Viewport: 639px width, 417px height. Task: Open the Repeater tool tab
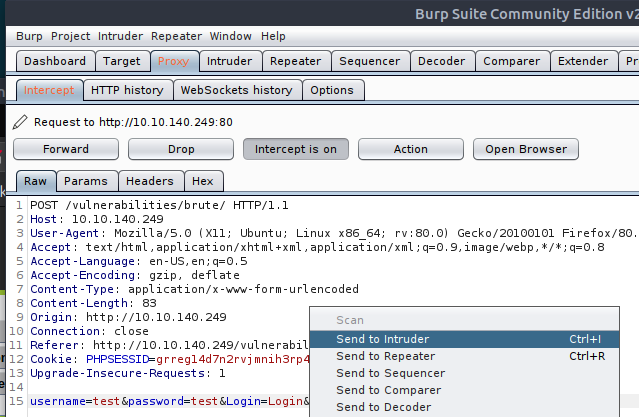click(295, 61)
